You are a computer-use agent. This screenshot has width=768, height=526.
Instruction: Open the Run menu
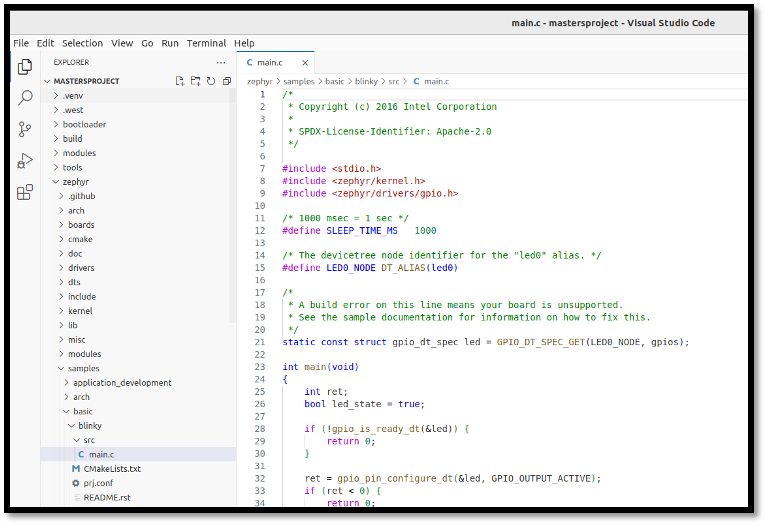pyautogui.click(x=170, y=43)
